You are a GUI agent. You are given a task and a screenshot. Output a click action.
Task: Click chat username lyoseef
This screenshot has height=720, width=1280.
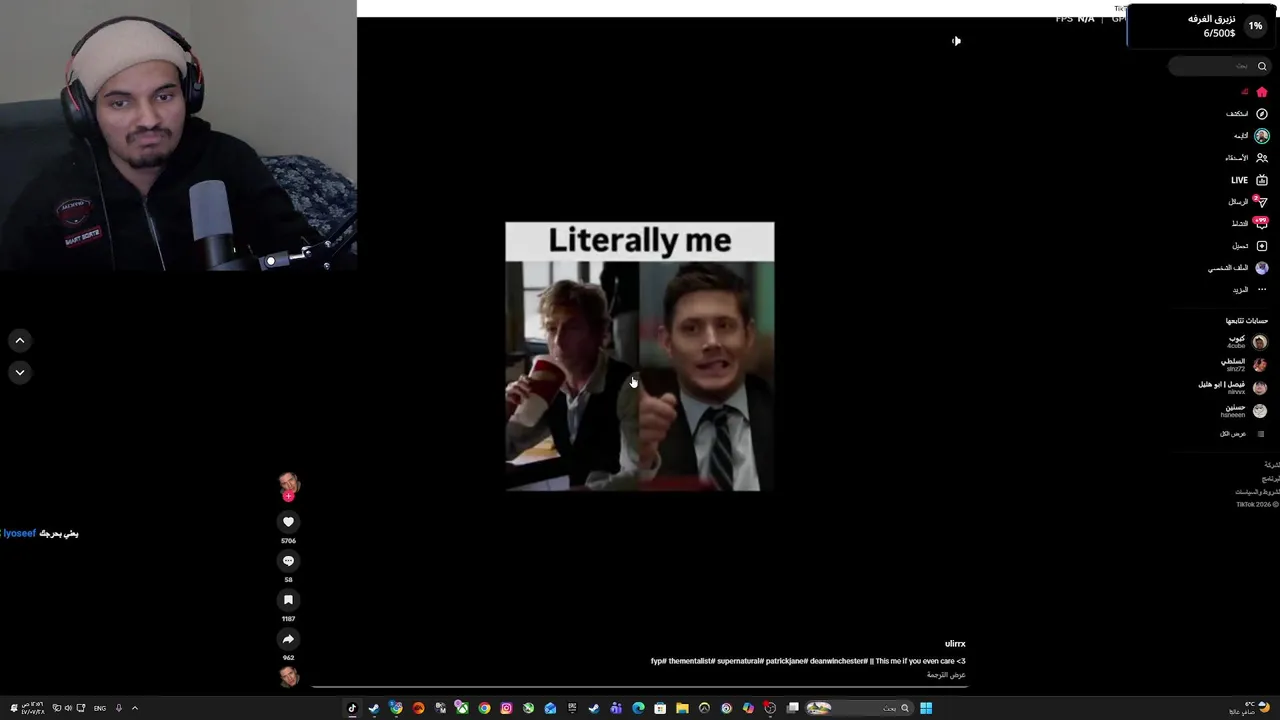pyautogui.click(x=19, y=534)
